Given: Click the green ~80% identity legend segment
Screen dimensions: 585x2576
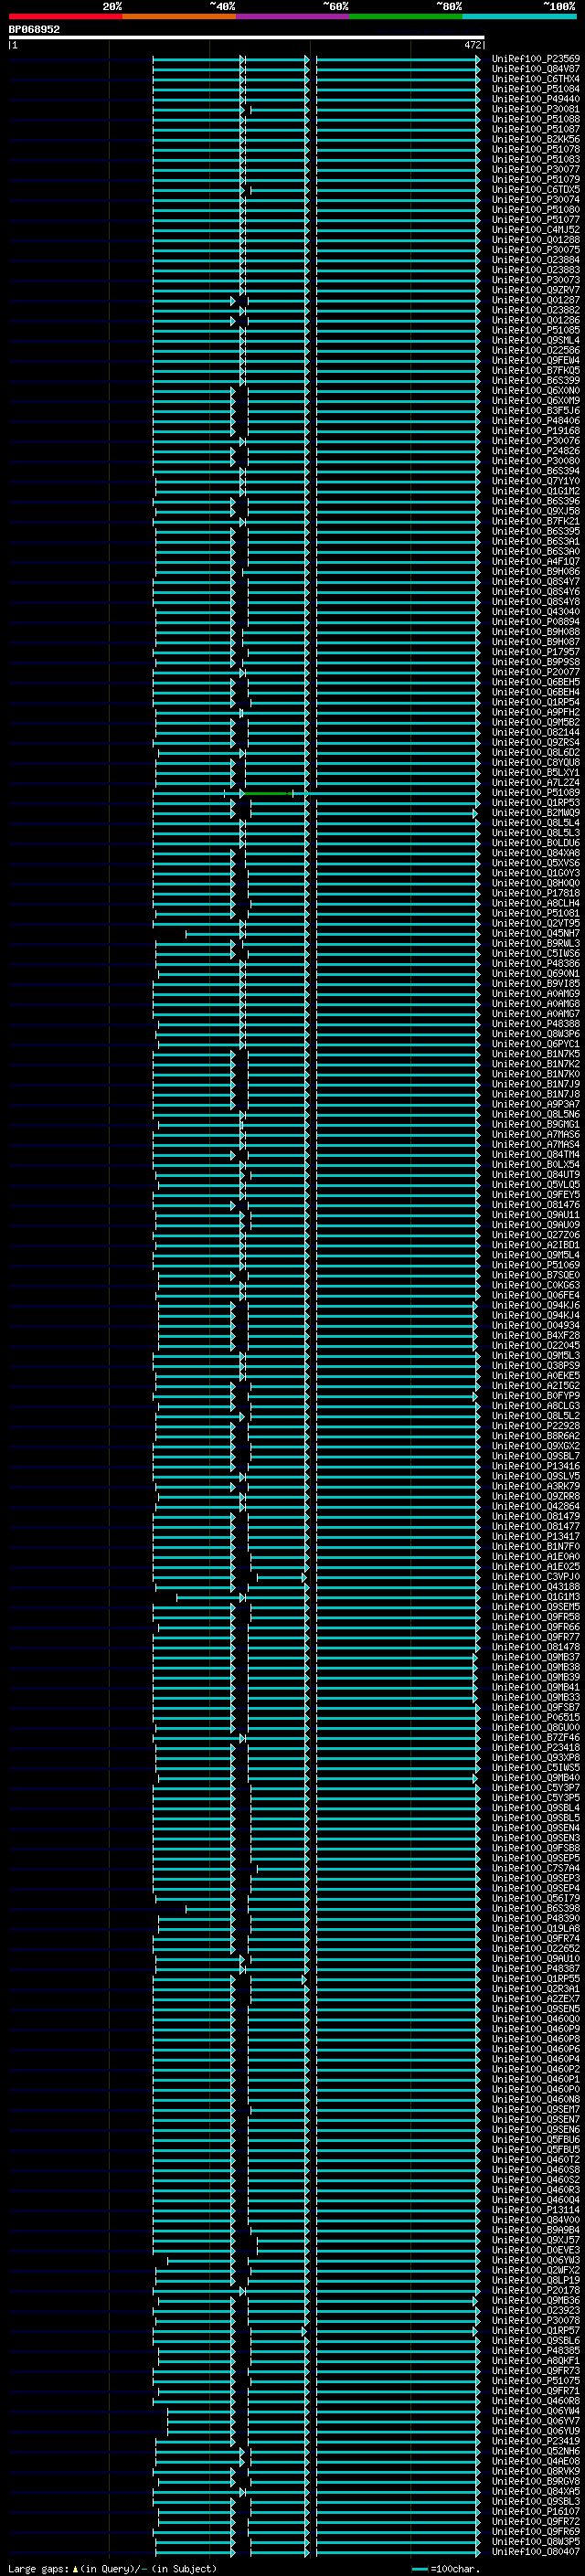Looking at the screenshot, I should 406,16.
